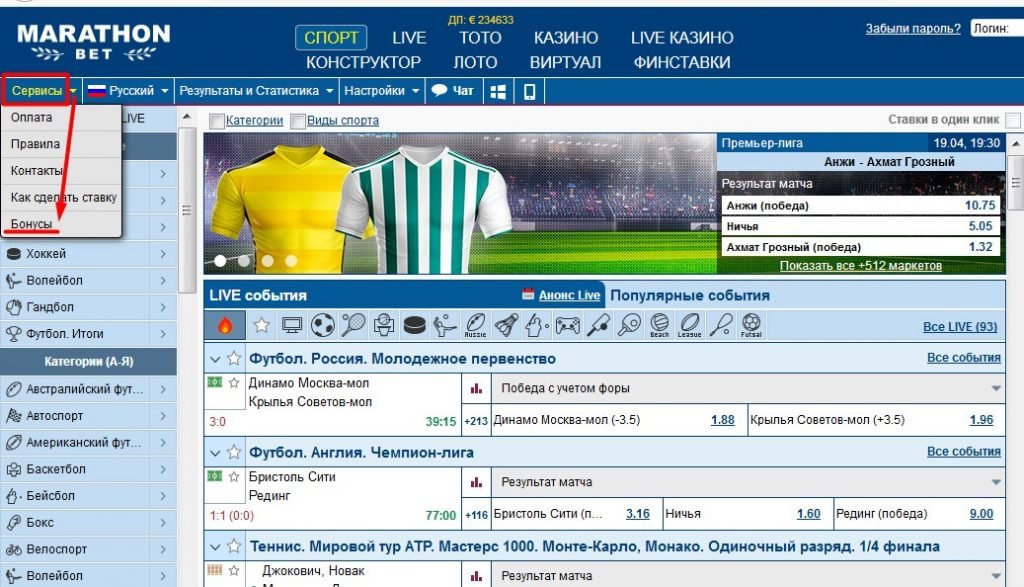Tick the Виды спорта checkbox
The image size is (1024, 587).
pos(298,121)
